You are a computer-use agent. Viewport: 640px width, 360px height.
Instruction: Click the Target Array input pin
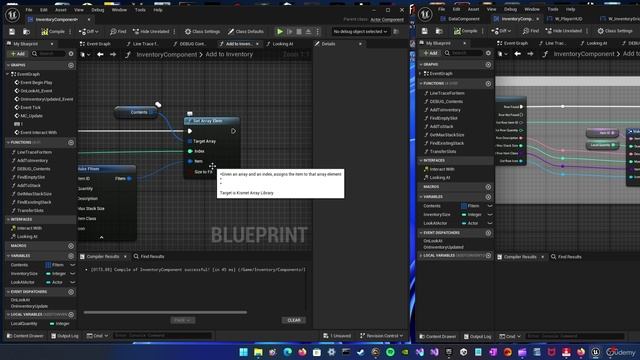pos(190,141)
